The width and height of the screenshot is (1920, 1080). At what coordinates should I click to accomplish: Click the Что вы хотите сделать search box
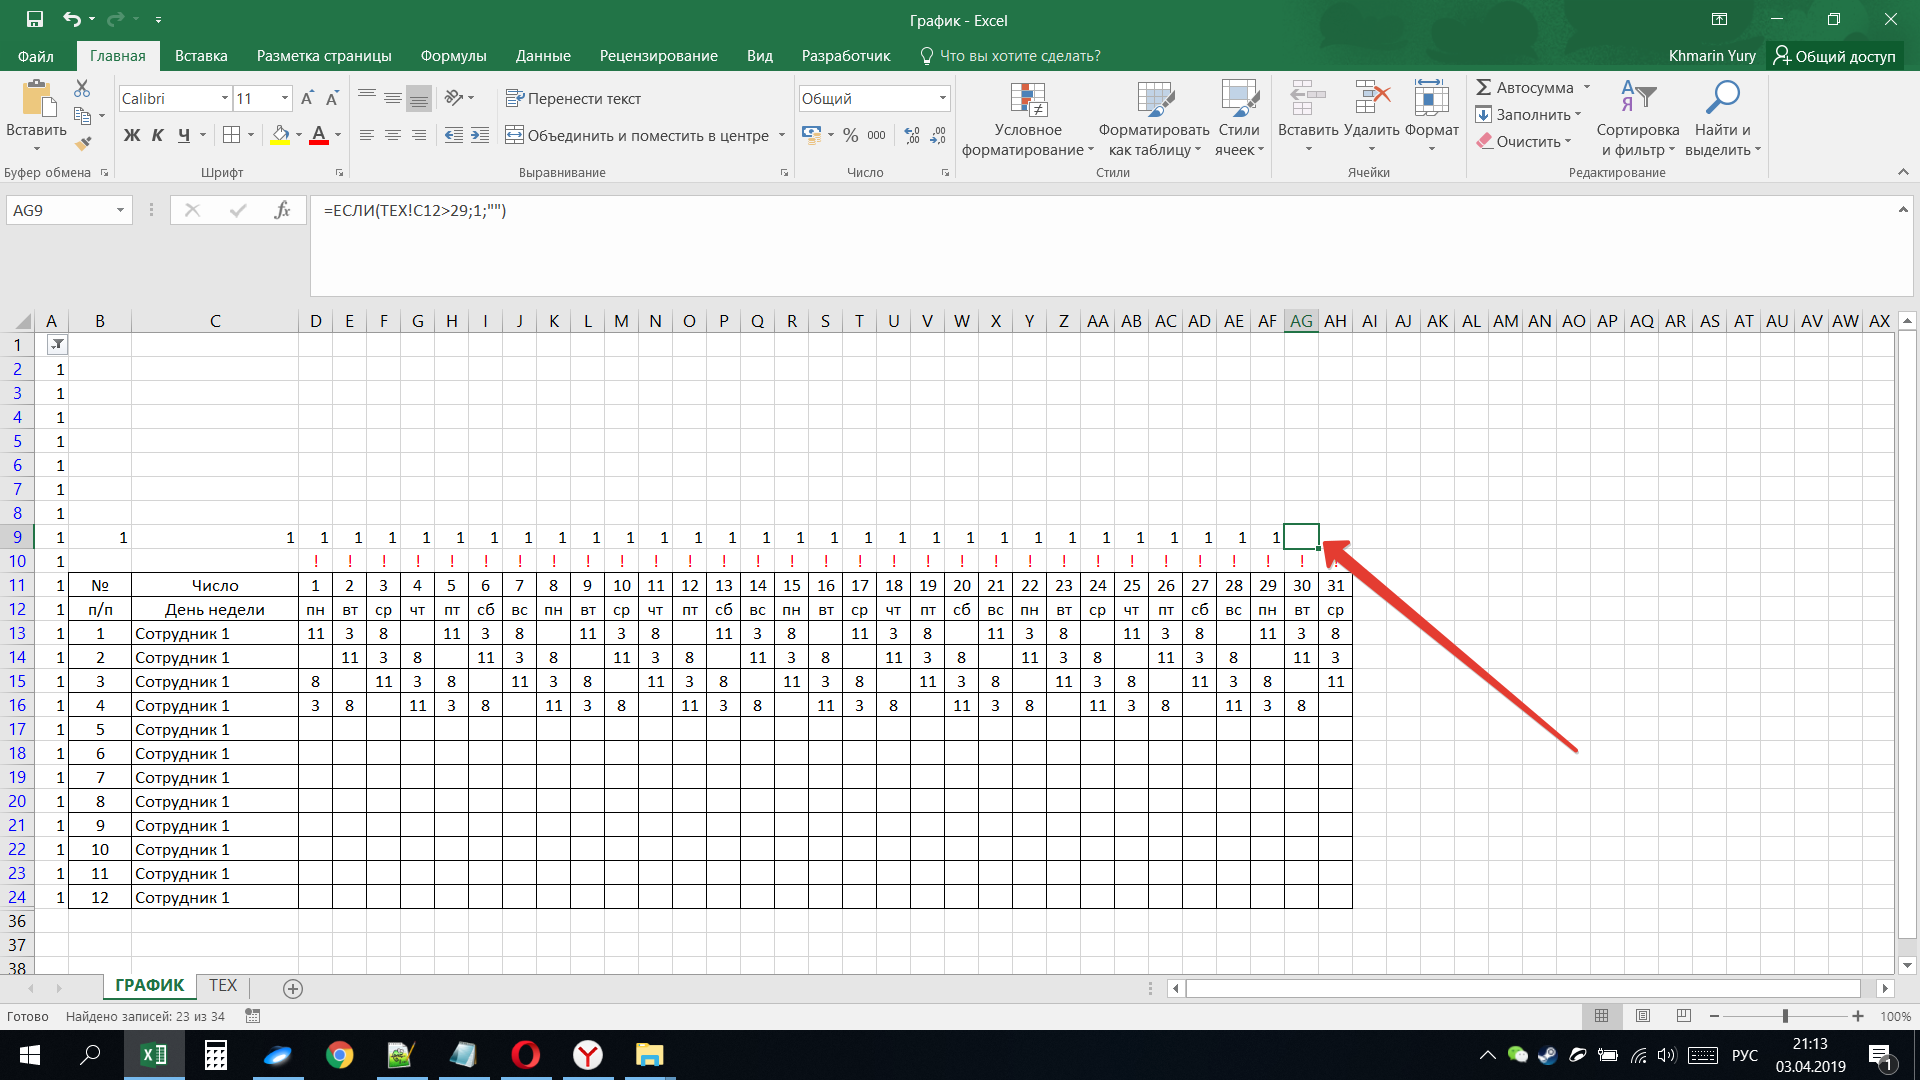click(x=1009, y=56)
